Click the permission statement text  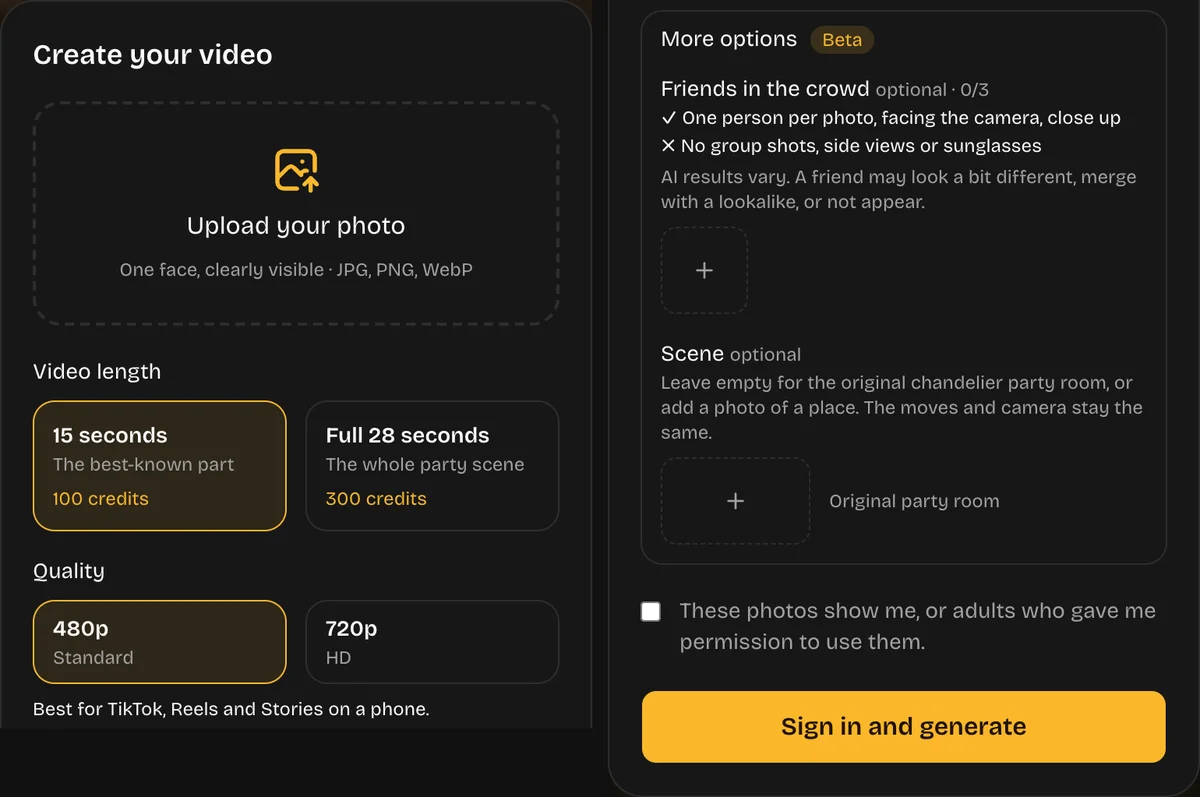point(918,626)
